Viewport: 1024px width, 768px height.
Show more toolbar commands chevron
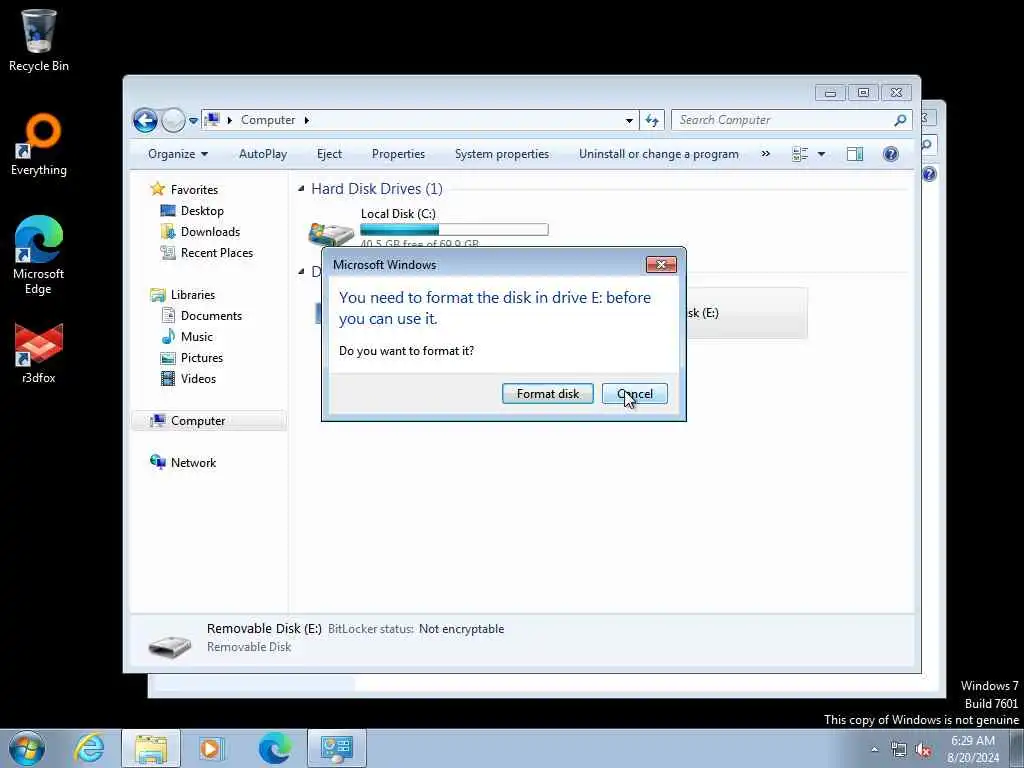coord(765,154)
